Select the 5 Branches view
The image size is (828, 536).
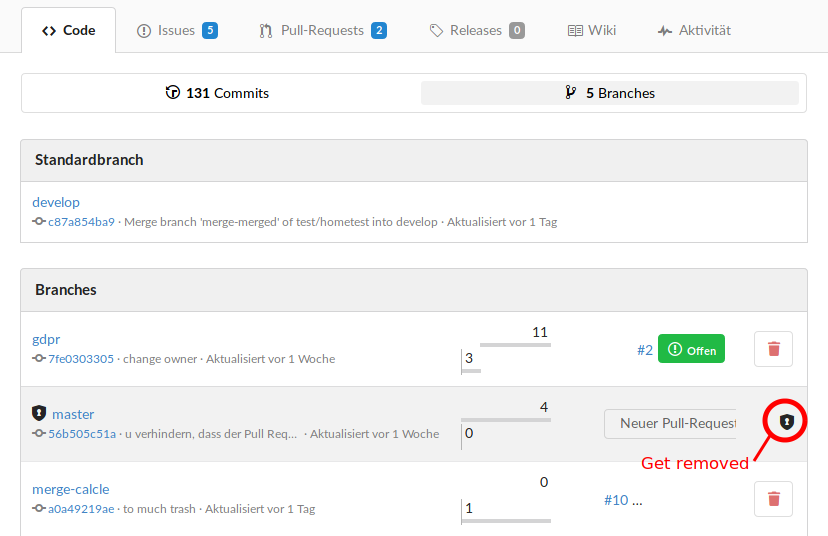(610, 93)
